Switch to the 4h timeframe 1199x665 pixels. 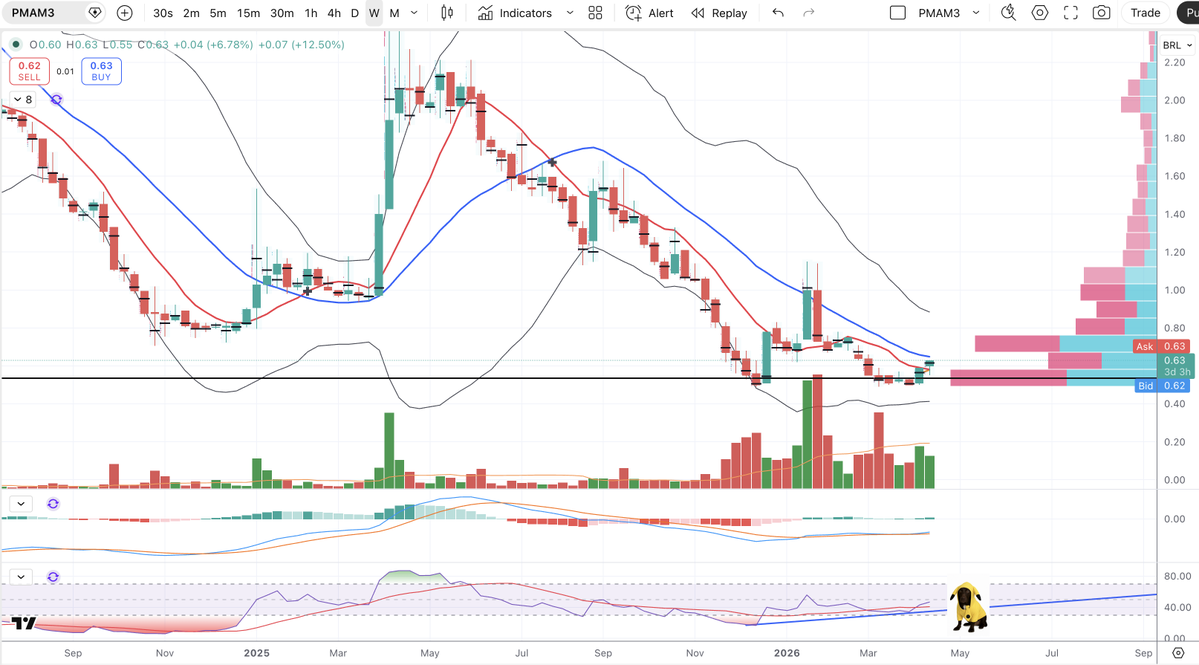[x=334, y=13]
